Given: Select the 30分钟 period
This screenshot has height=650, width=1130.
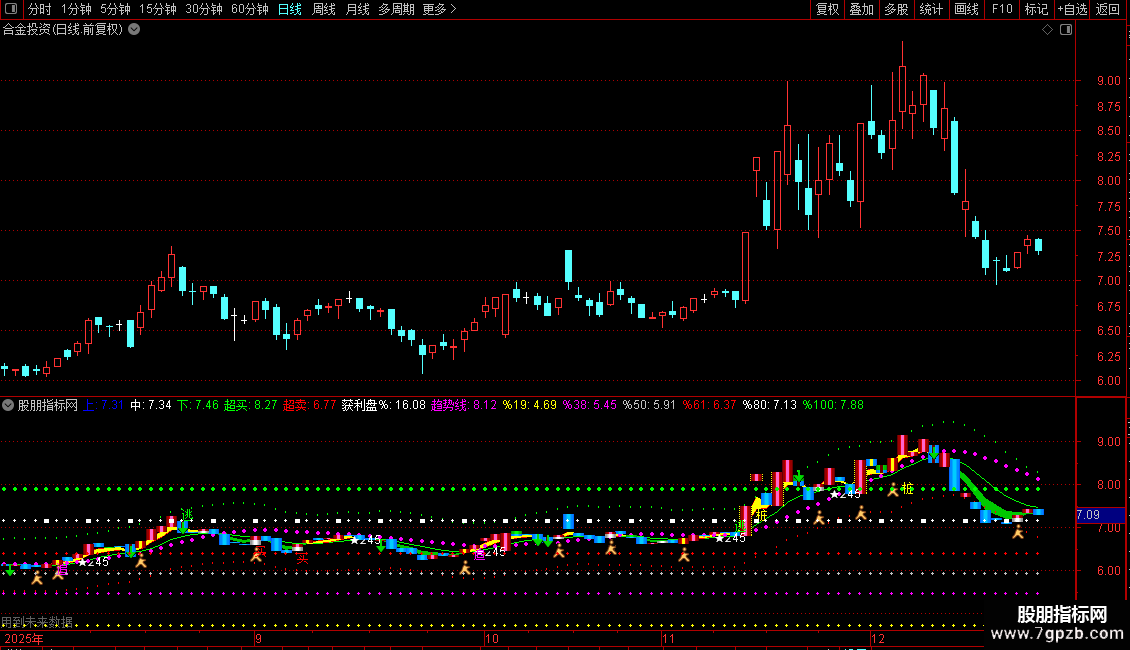Looking at the screenshot, I should point(204,9).
